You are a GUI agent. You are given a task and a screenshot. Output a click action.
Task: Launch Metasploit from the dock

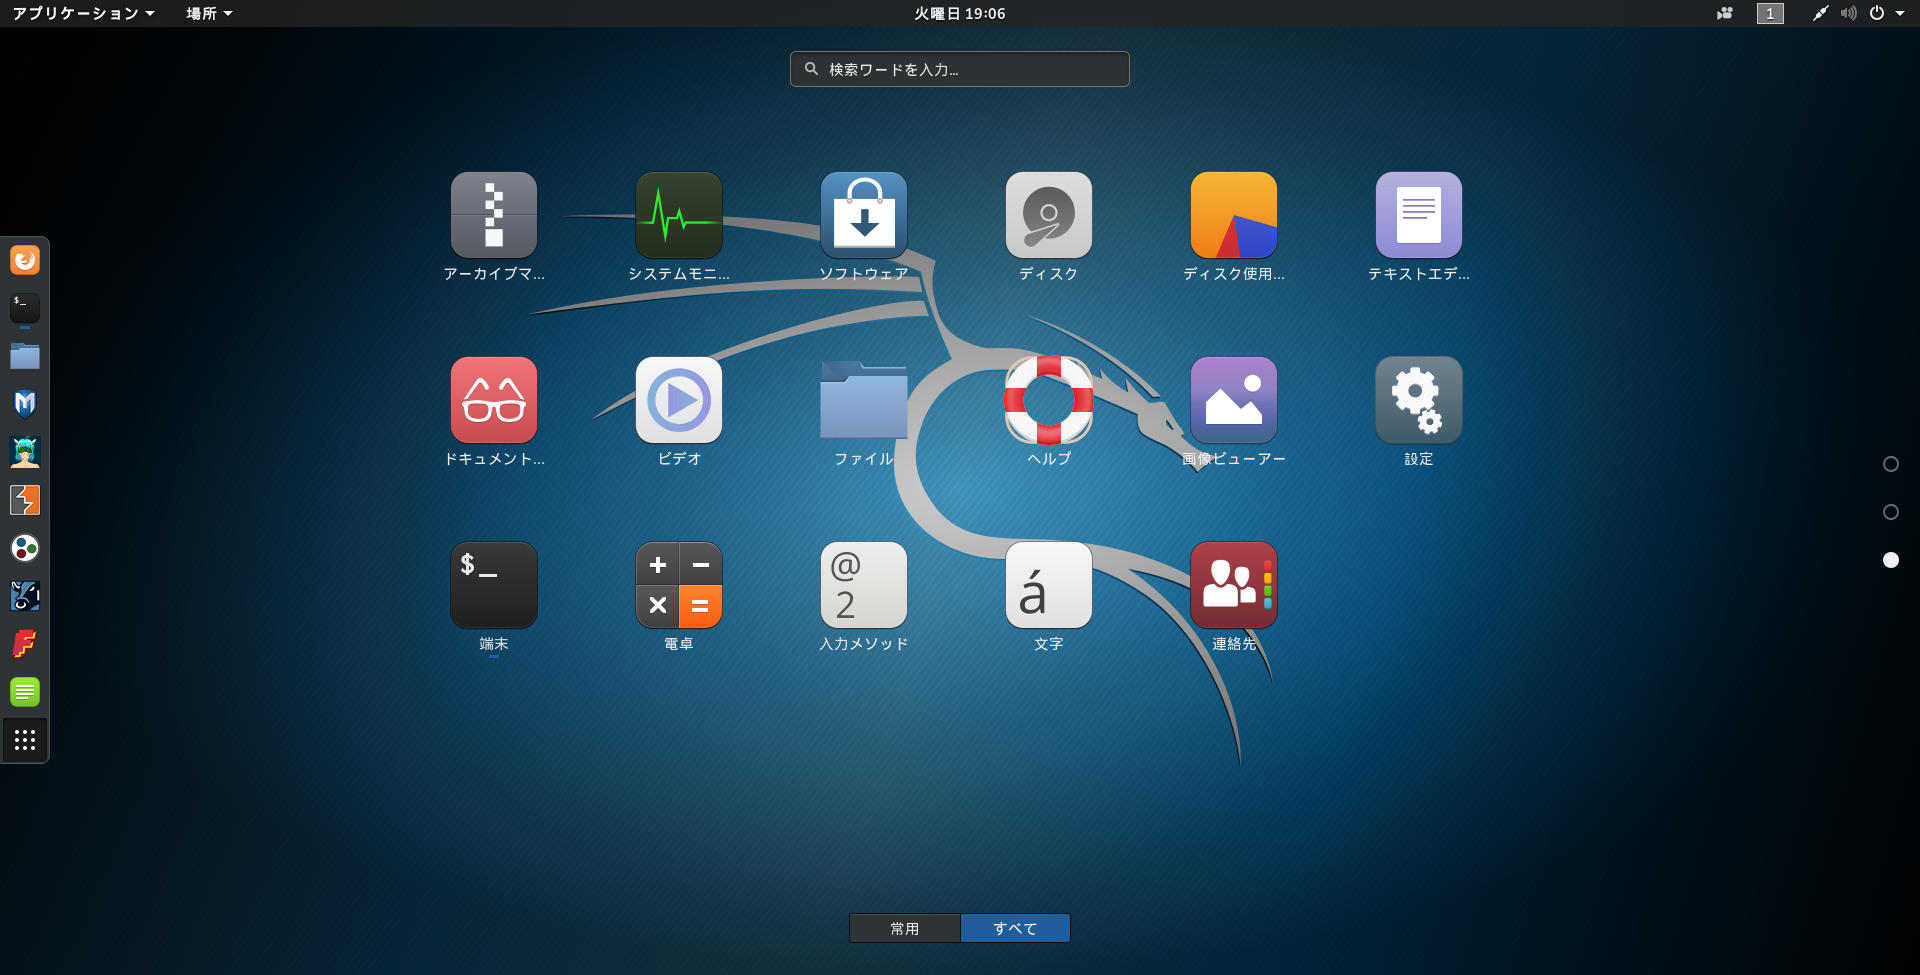point(25,404)
